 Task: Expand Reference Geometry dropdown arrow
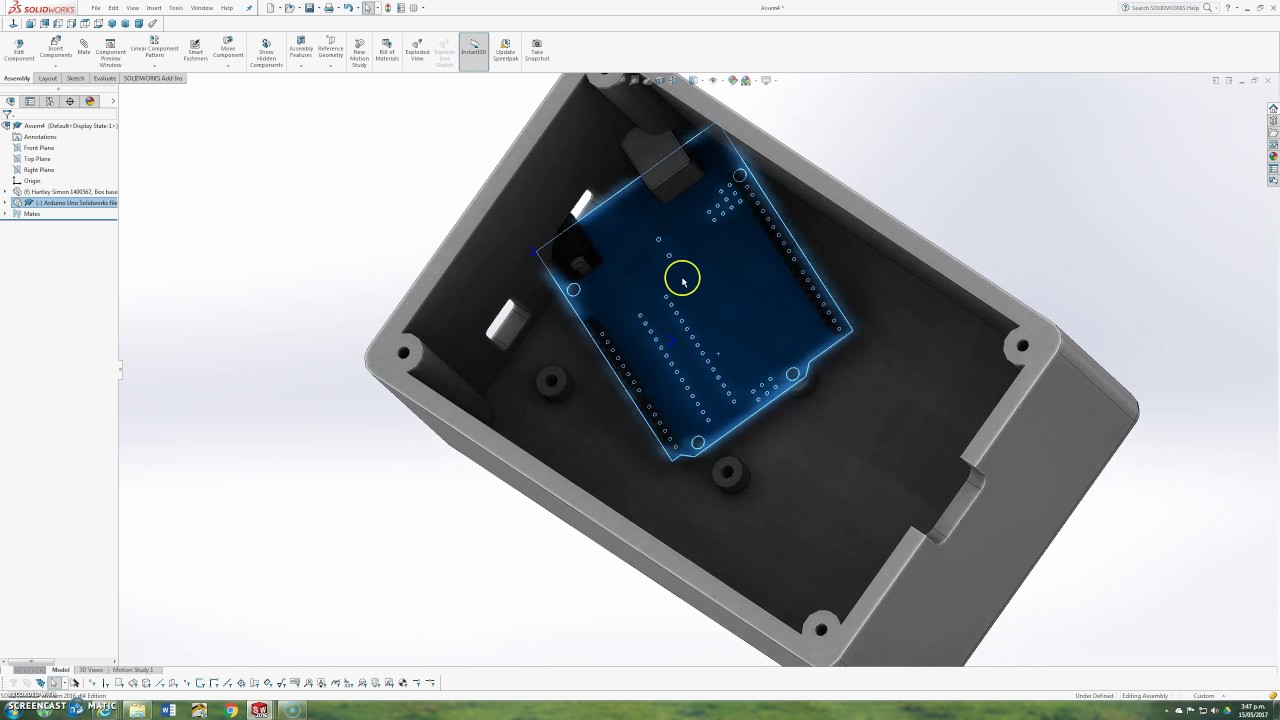coord(330,66)
